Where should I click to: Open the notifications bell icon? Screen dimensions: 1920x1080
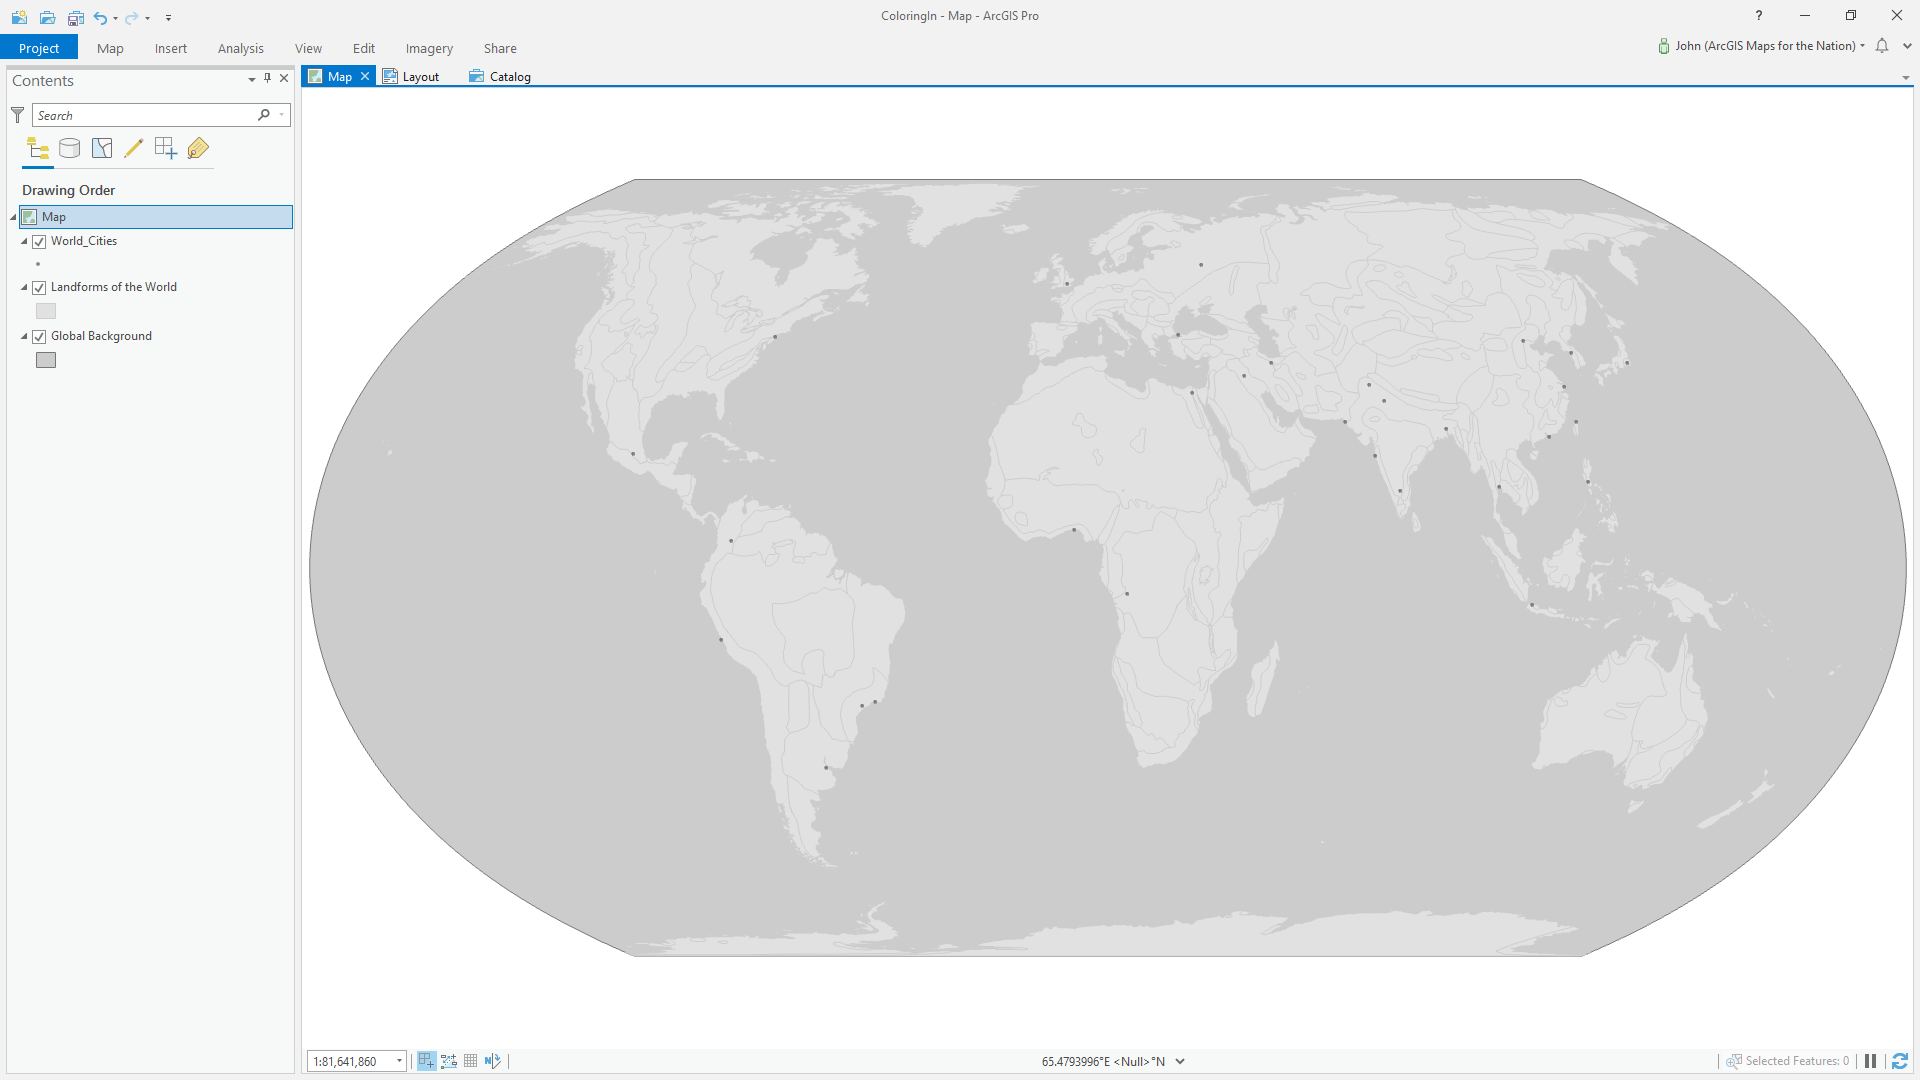[x=1882, y=46]
